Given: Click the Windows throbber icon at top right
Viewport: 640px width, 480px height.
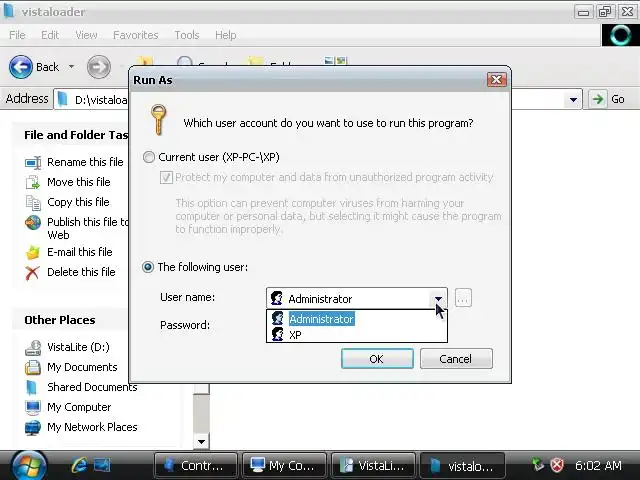Looking at the screenshot, I should [620, 35].
